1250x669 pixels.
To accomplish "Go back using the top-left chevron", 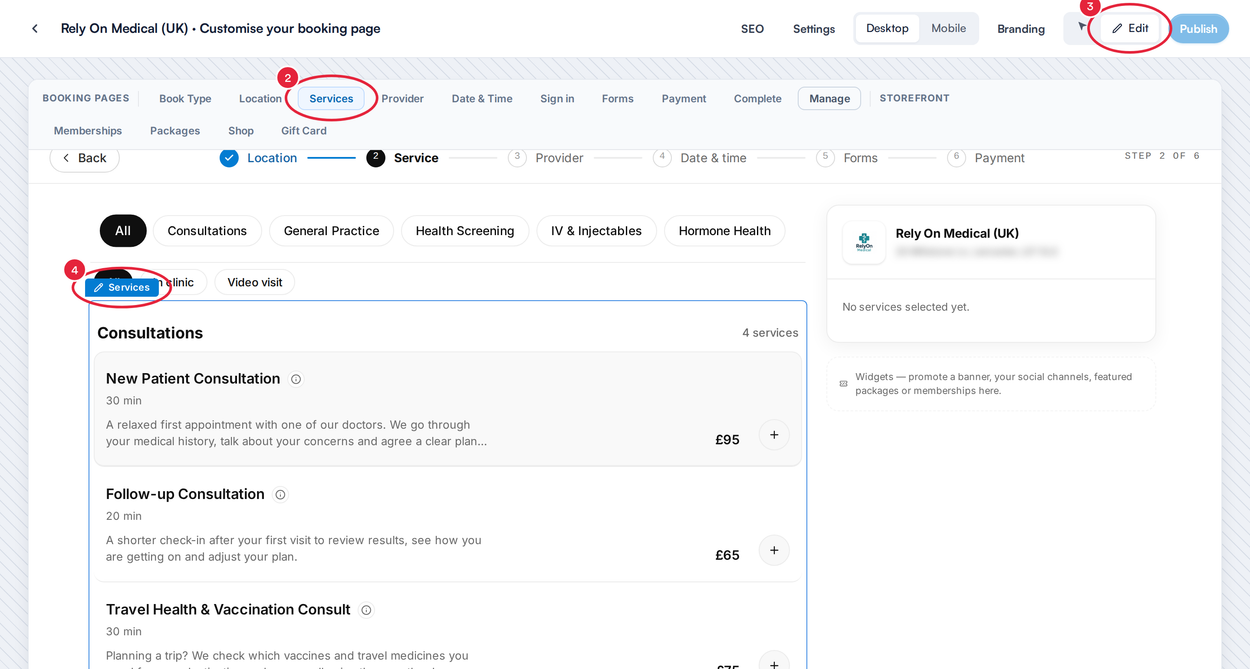I will pos(35,28).
